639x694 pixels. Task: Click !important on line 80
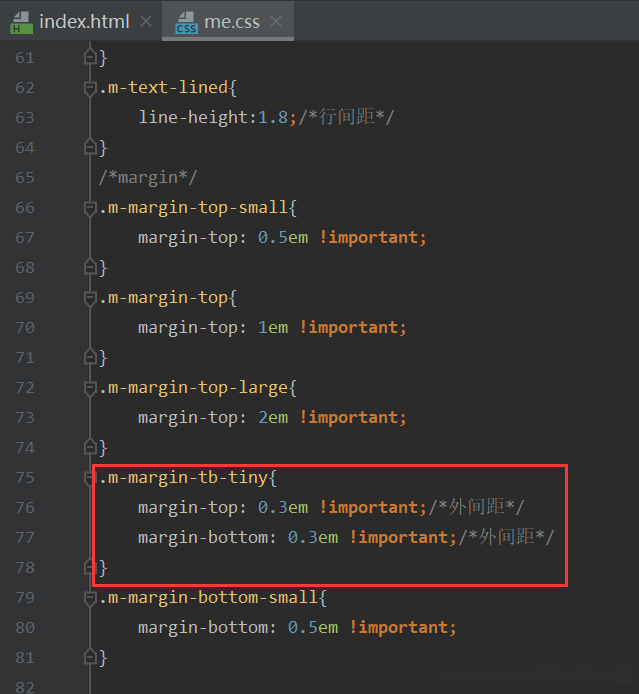398,628
